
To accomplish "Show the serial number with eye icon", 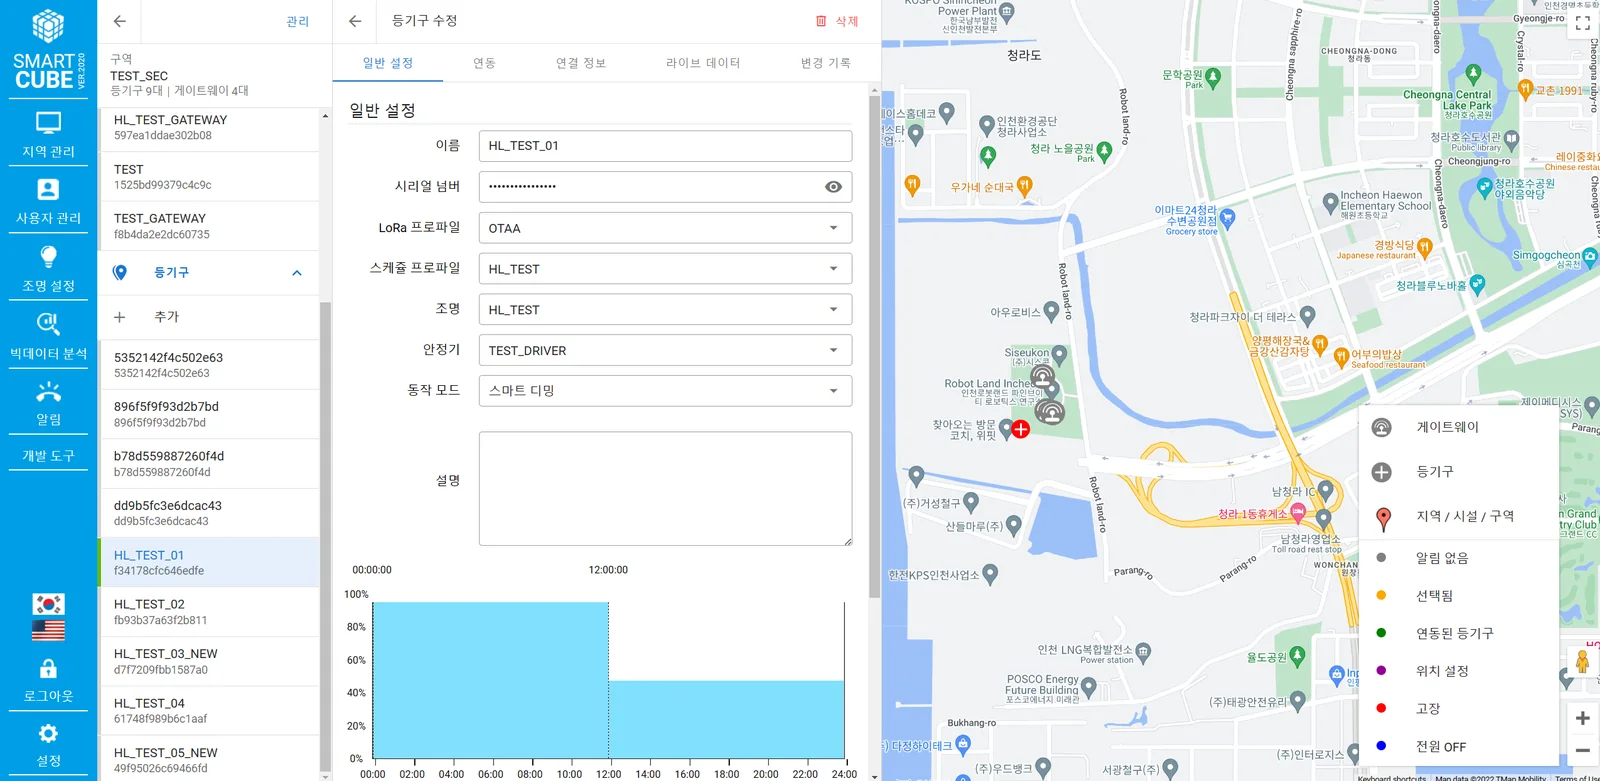I will point(833,187).
